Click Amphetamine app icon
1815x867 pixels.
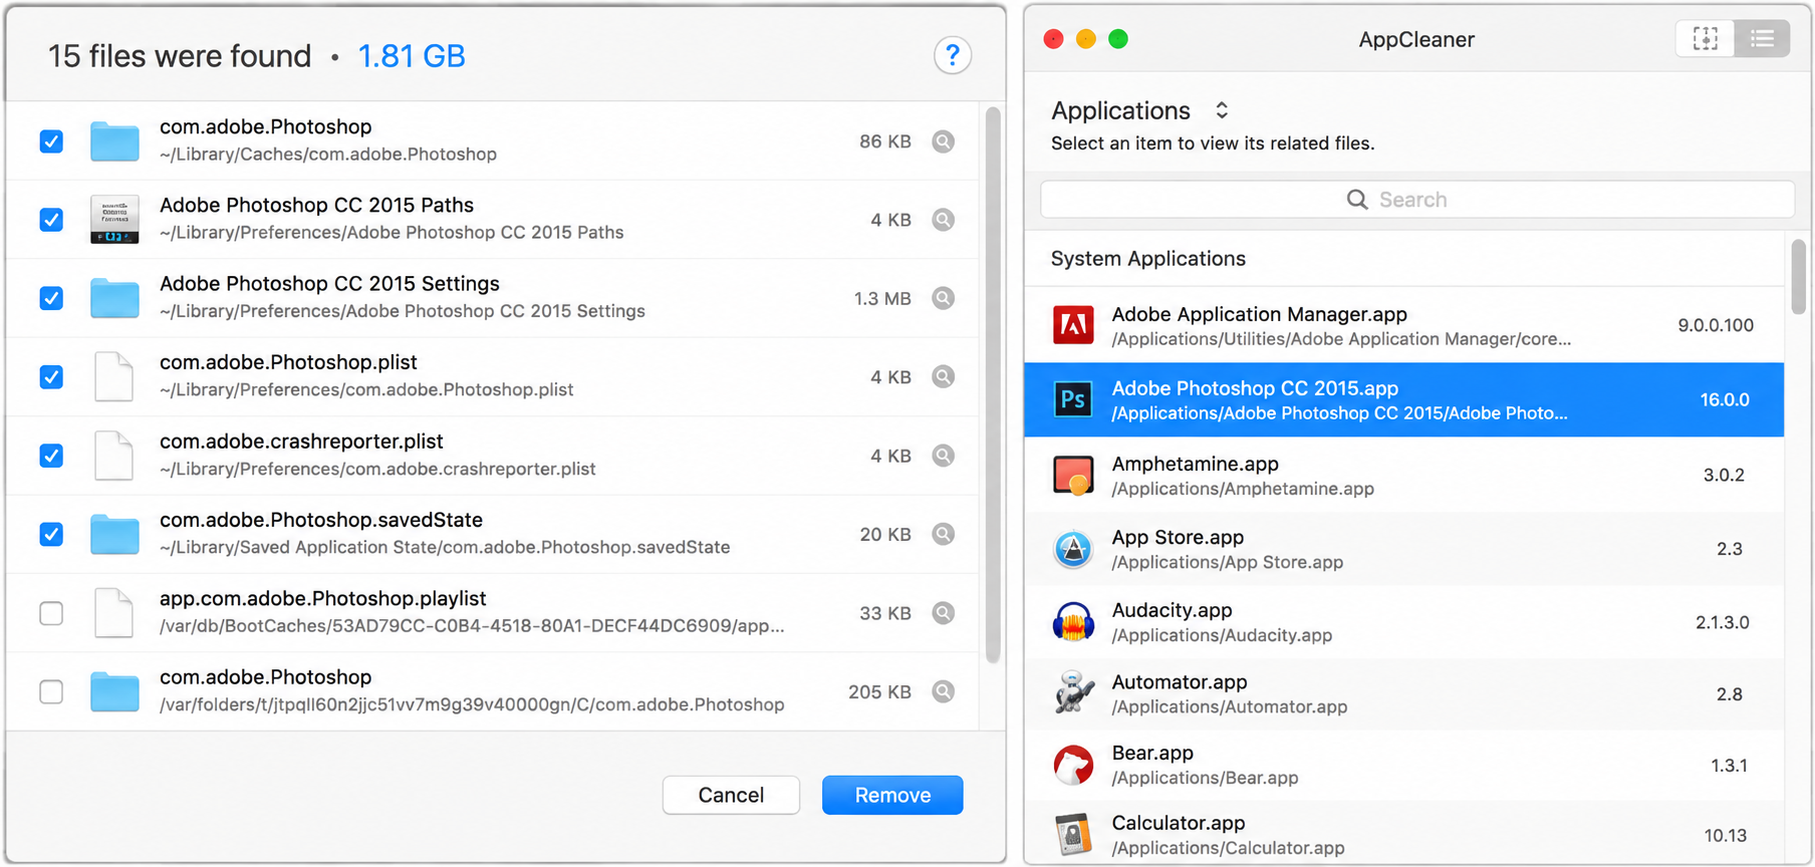(x=1073, y=475)
